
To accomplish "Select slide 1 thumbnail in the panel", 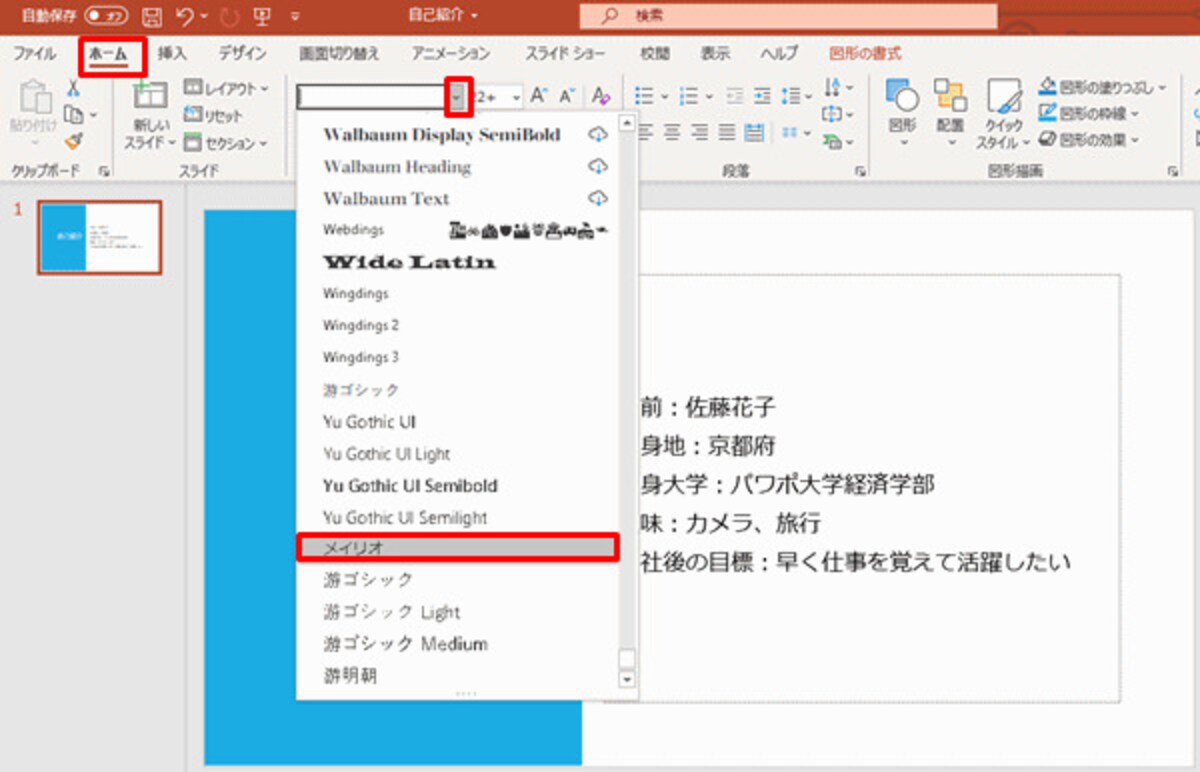I will pos(99,237).
